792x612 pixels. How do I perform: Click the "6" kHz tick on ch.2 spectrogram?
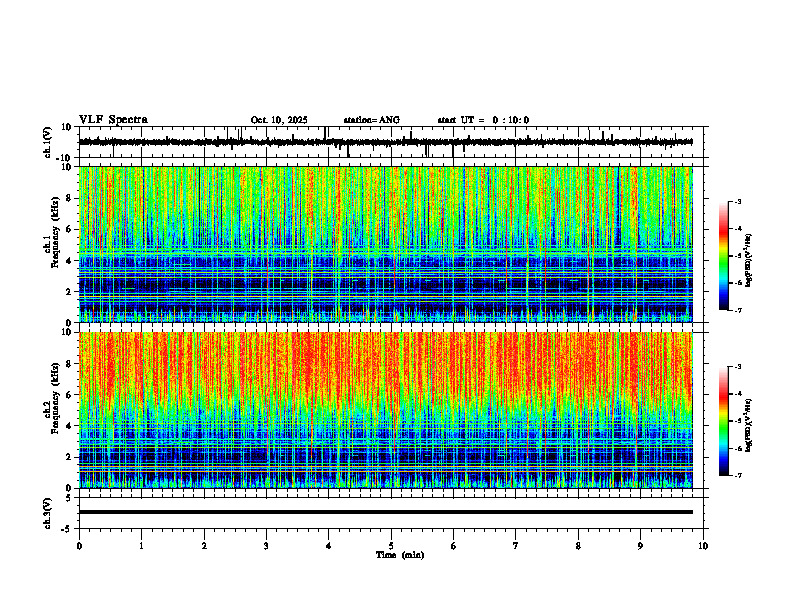(x=70, y=395)
